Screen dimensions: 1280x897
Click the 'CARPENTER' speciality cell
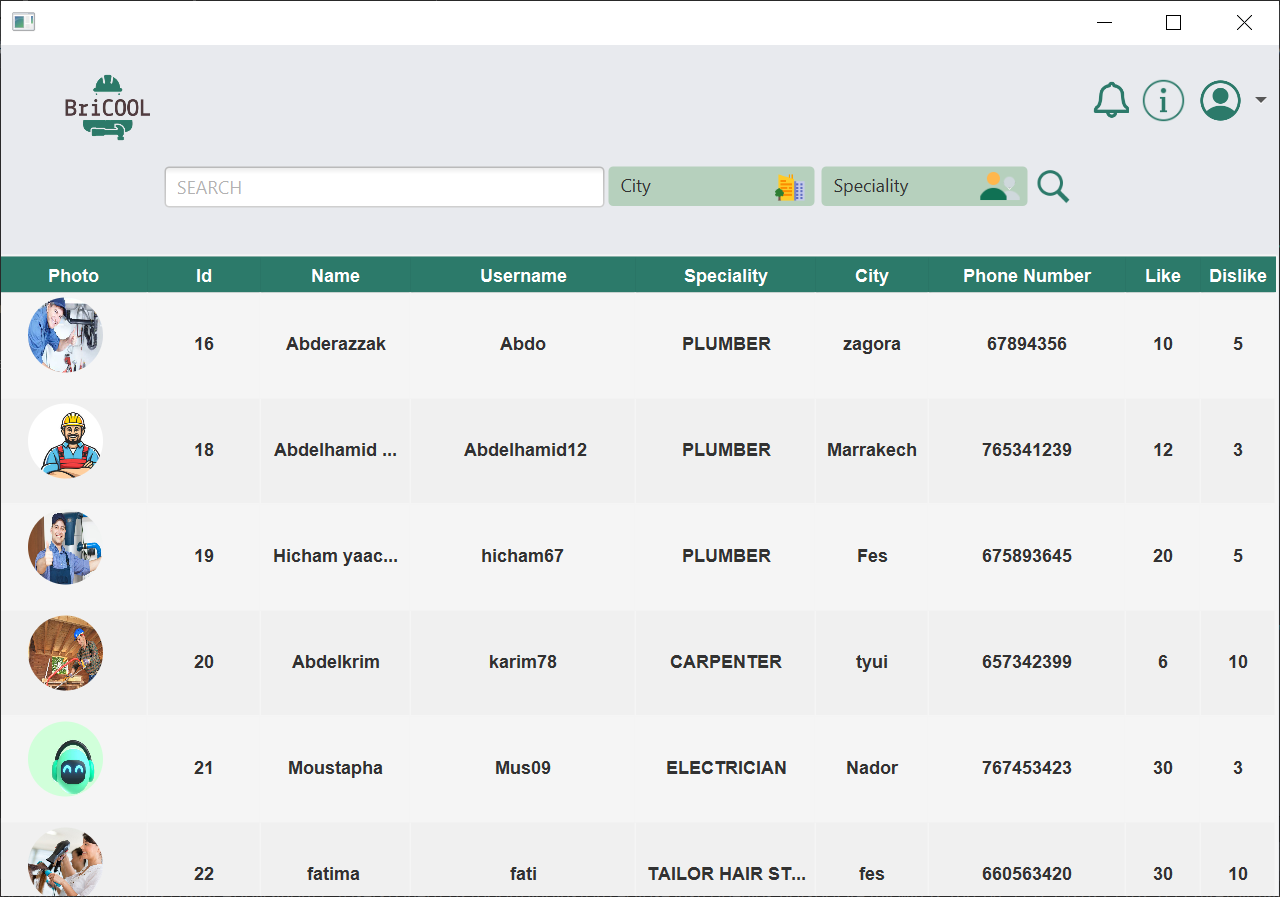point(726,662)
